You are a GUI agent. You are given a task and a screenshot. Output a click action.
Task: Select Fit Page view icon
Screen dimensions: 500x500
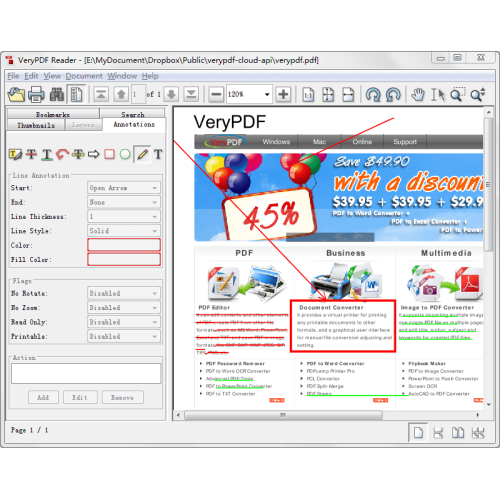(x=328, y=95)
